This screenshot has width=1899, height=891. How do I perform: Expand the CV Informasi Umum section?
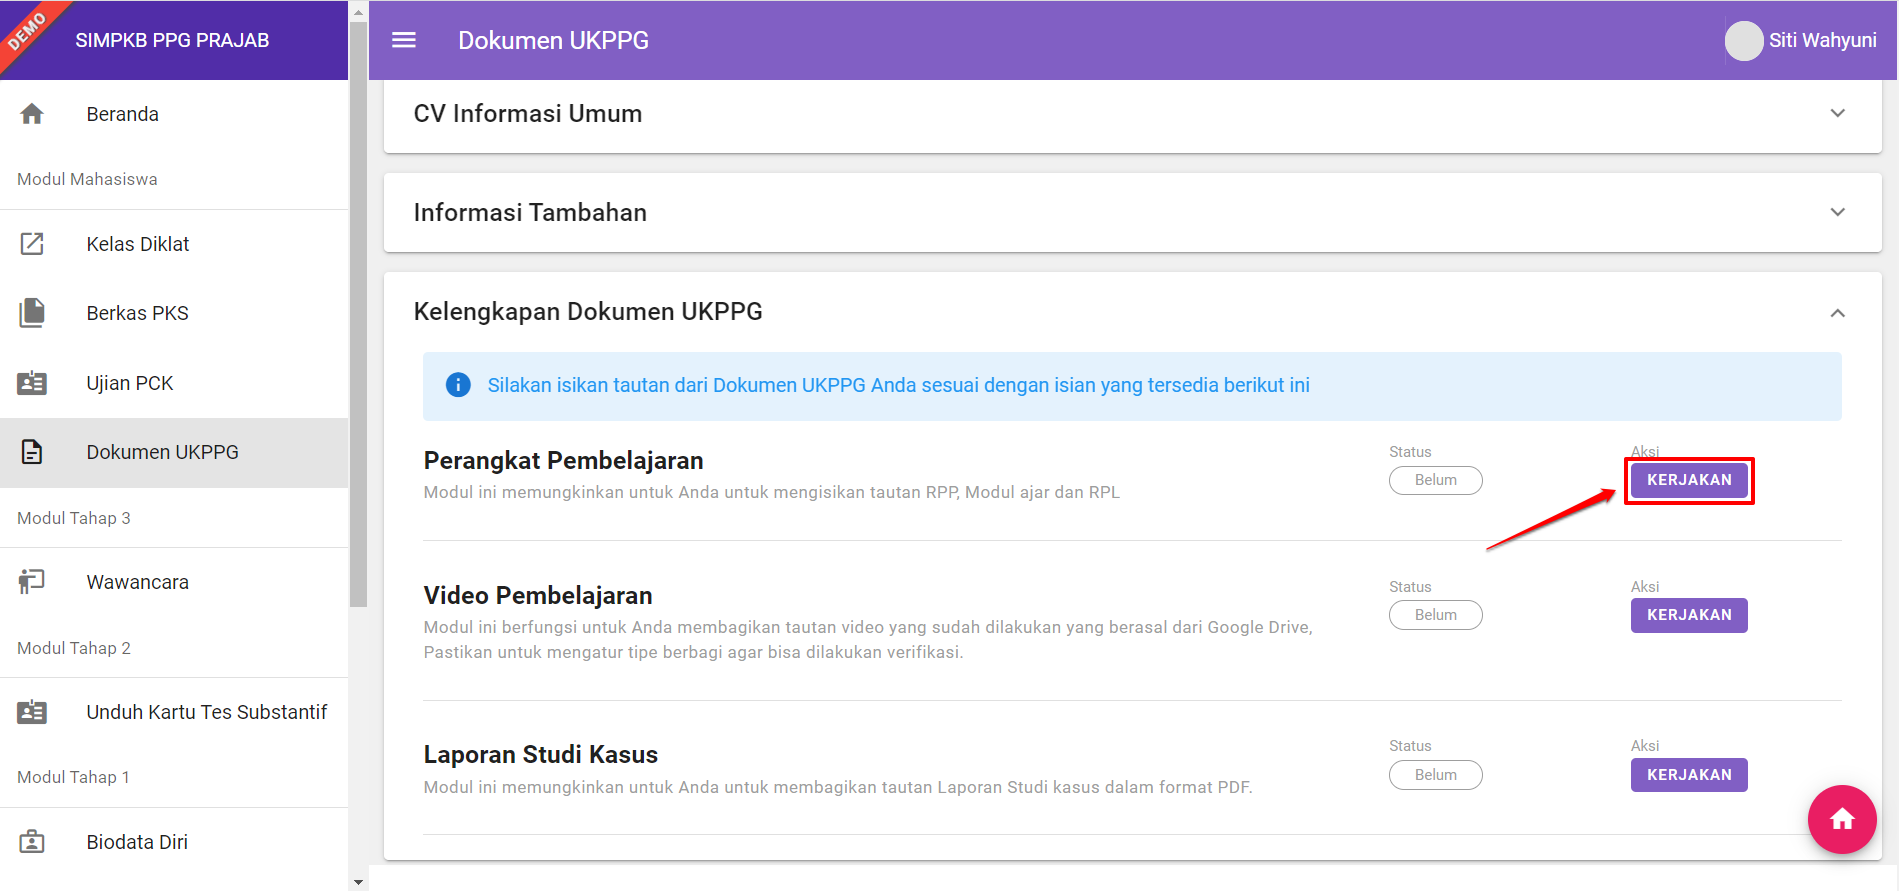coord(1837,113)
